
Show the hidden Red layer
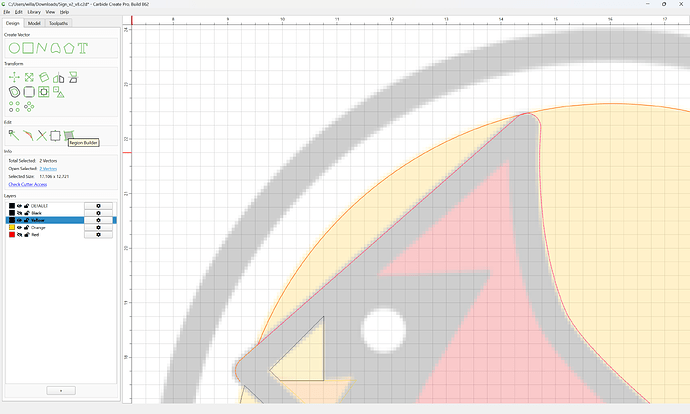click(19, 234)
